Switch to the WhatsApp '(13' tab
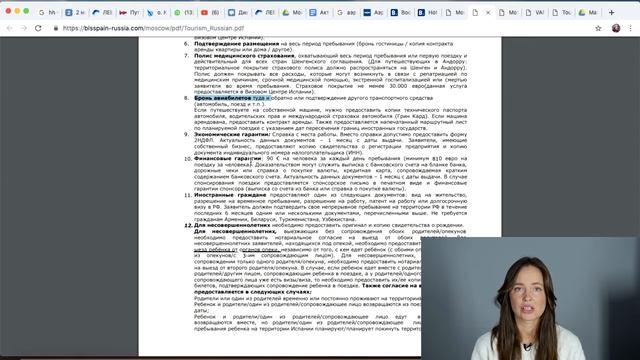This screenshot has height=360, width=640. [184, 13]
